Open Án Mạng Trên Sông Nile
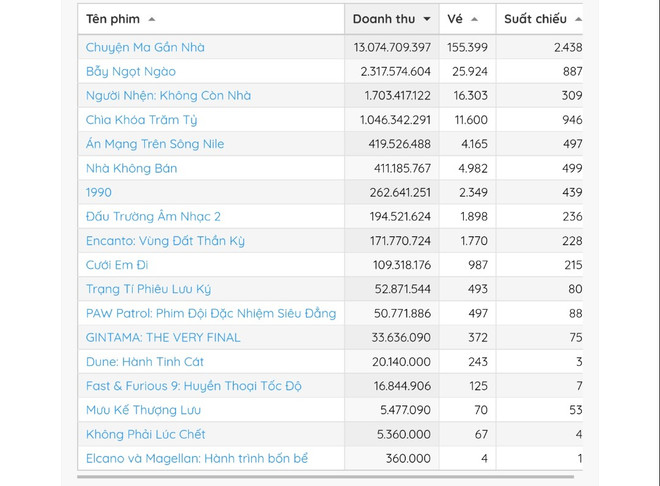 (x=155, y=144)
